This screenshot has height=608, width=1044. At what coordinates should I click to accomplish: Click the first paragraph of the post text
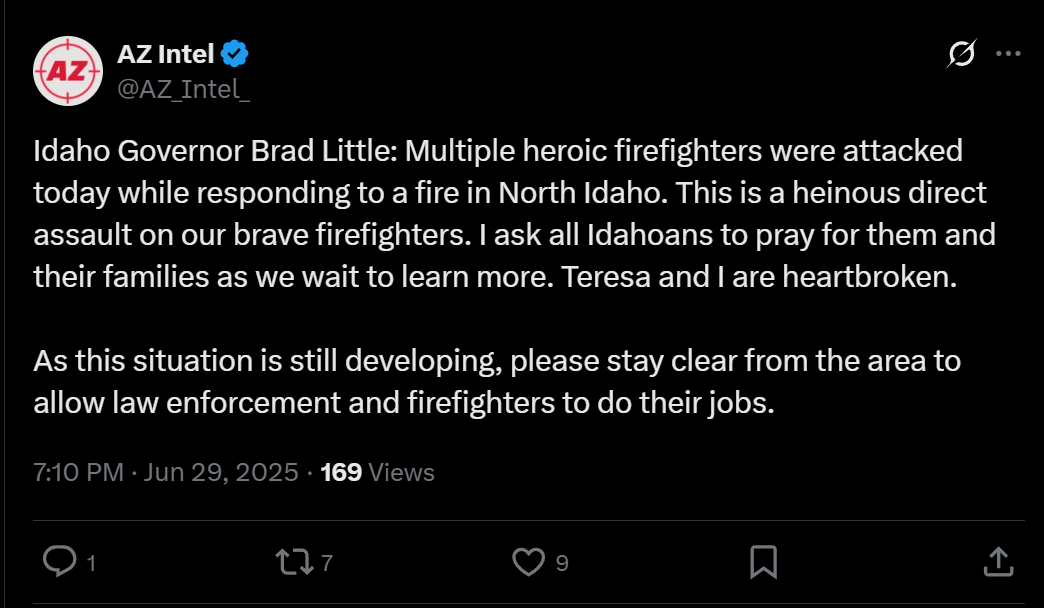(515, 214)
